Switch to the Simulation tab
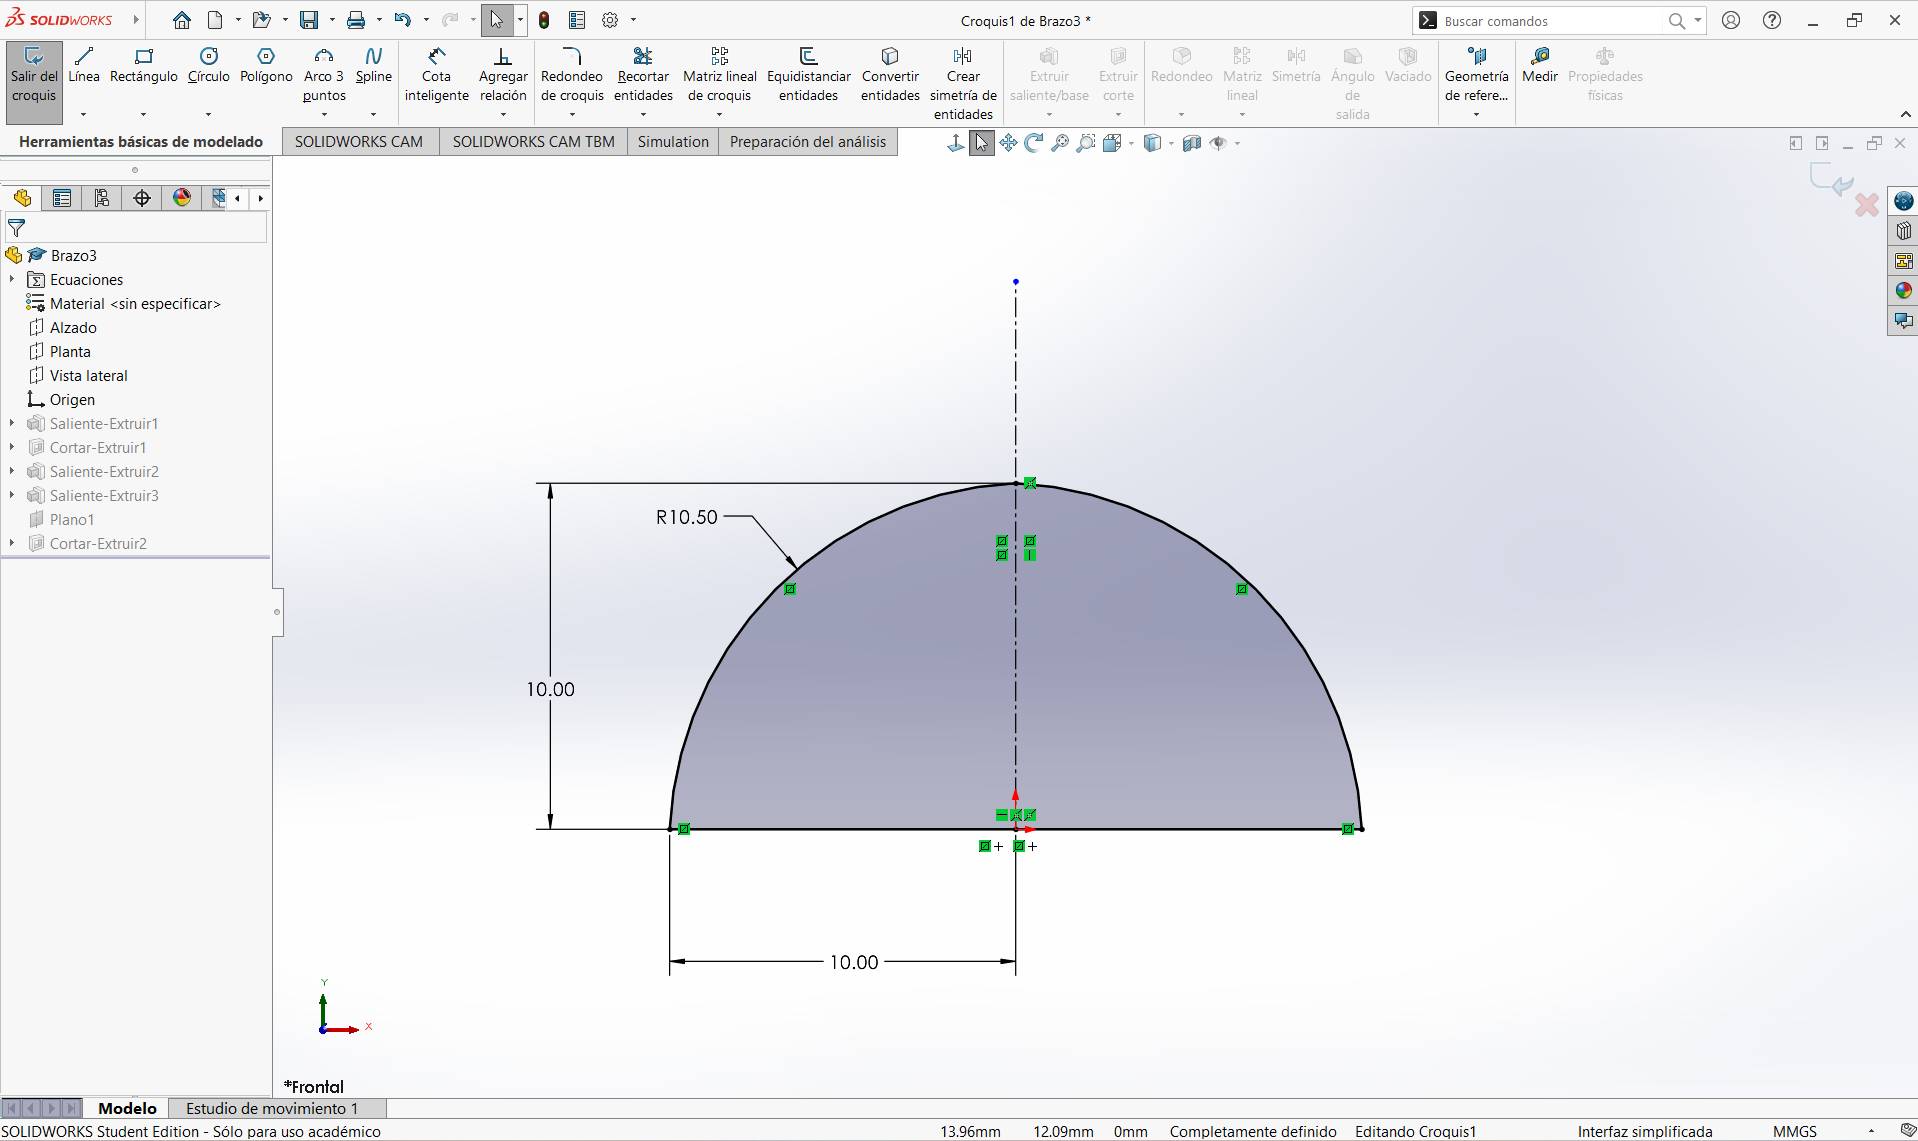Screen dimensions: 1918x1141 pyautogui.click(x=673, y=142)
